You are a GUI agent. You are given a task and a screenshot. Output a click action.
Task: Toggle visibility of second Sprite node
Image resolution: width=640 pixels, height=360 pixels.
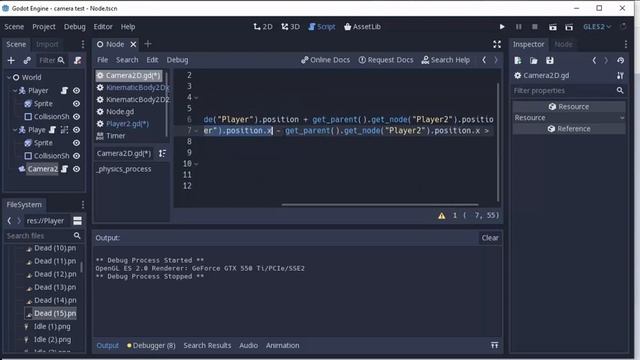(76, 143)
